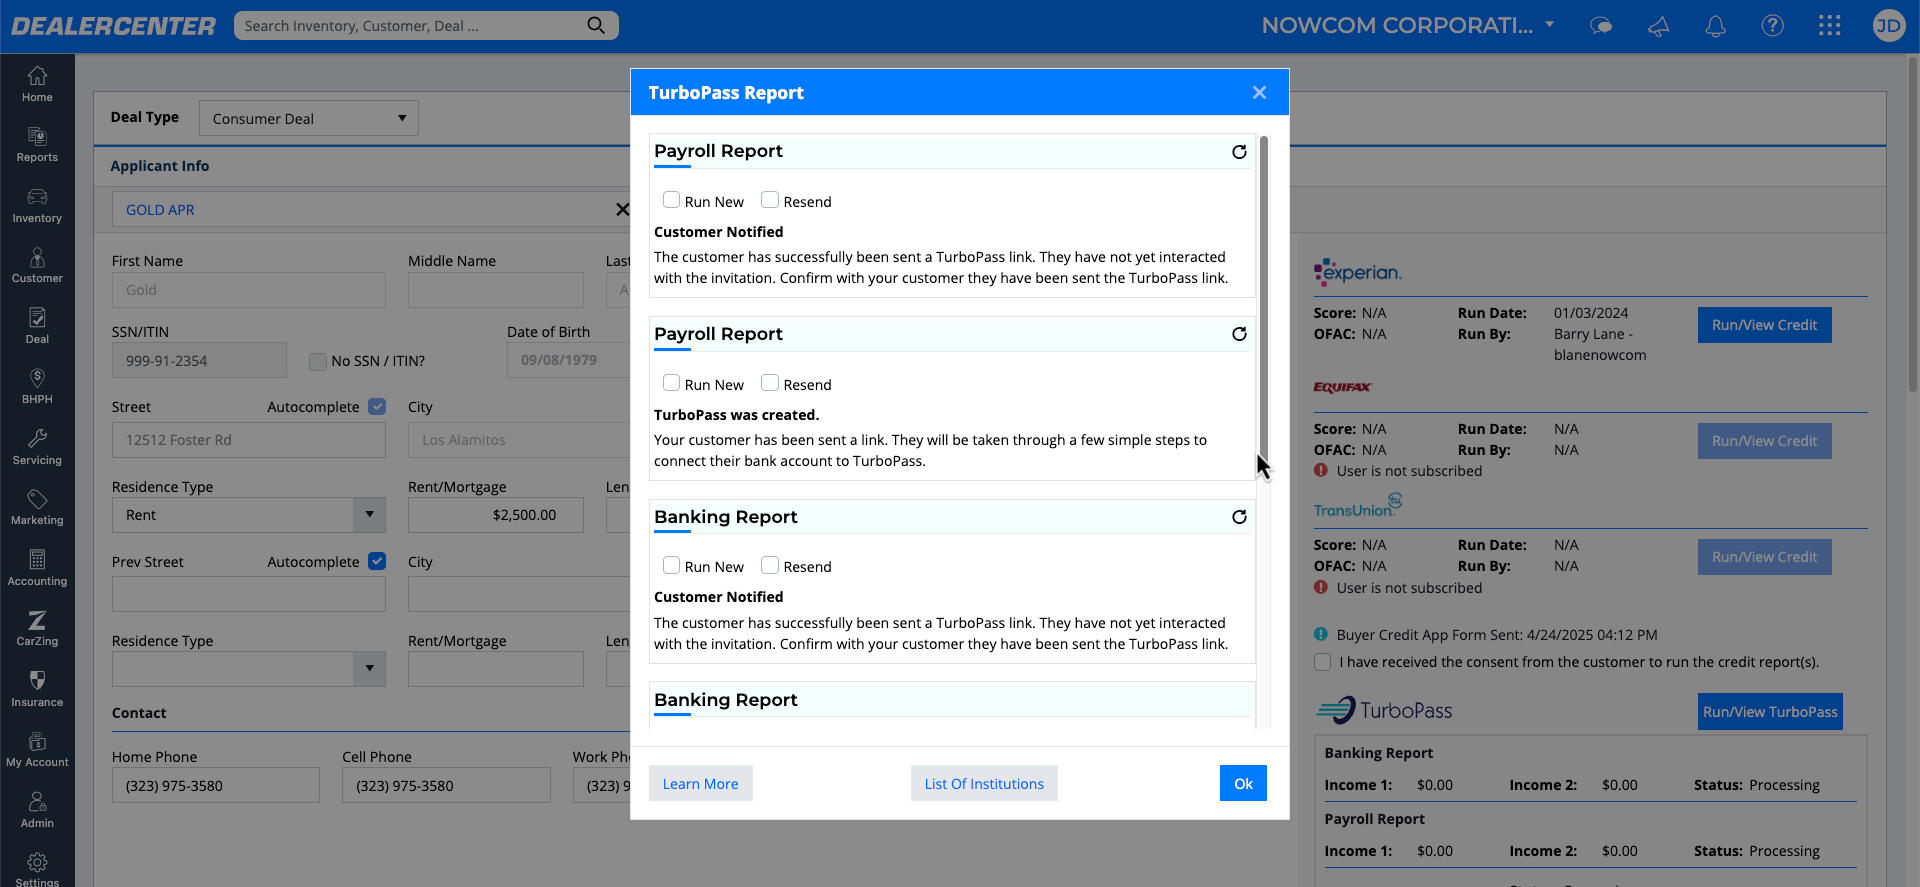The image size is (1920, 887).
Task: Remove the GOLD APR applicant tab
Action: point(622,209)
